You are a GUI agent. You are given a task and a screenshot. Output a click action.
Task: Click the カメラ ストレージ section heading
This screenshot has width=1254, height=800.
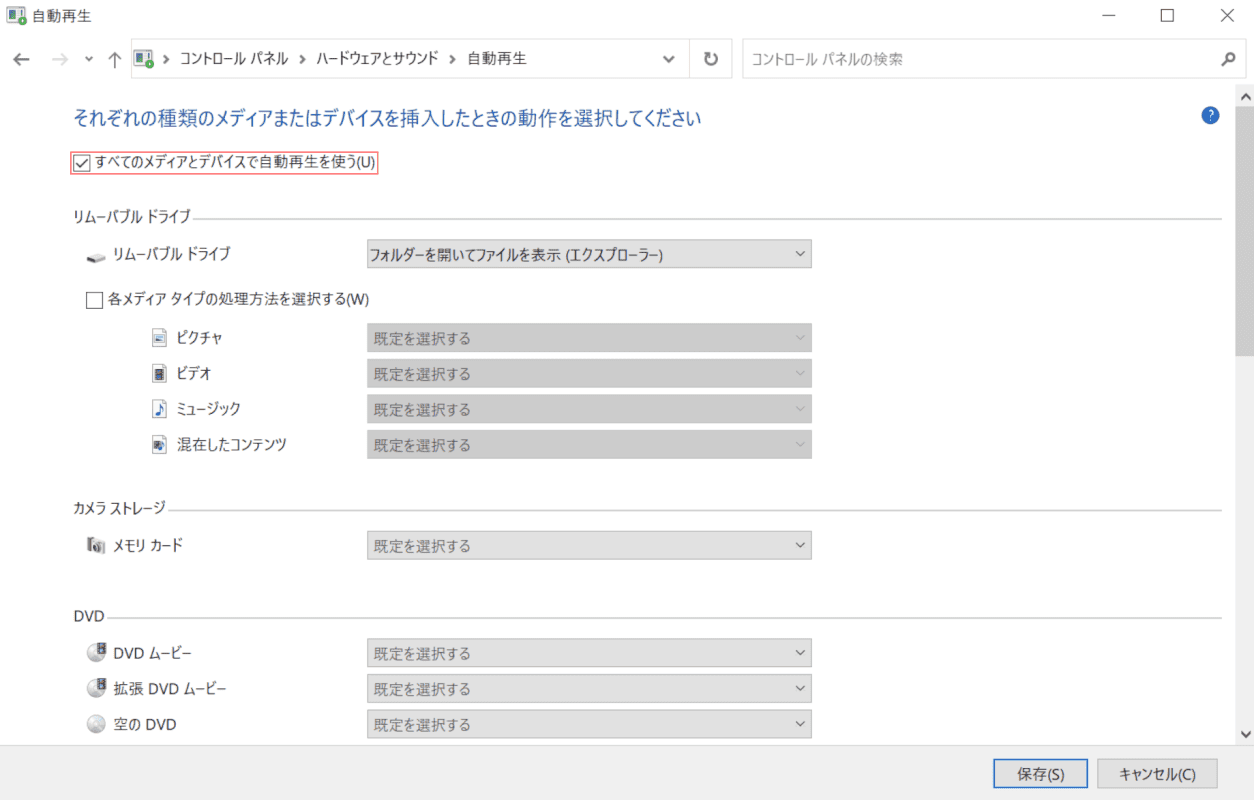point(119,508)
